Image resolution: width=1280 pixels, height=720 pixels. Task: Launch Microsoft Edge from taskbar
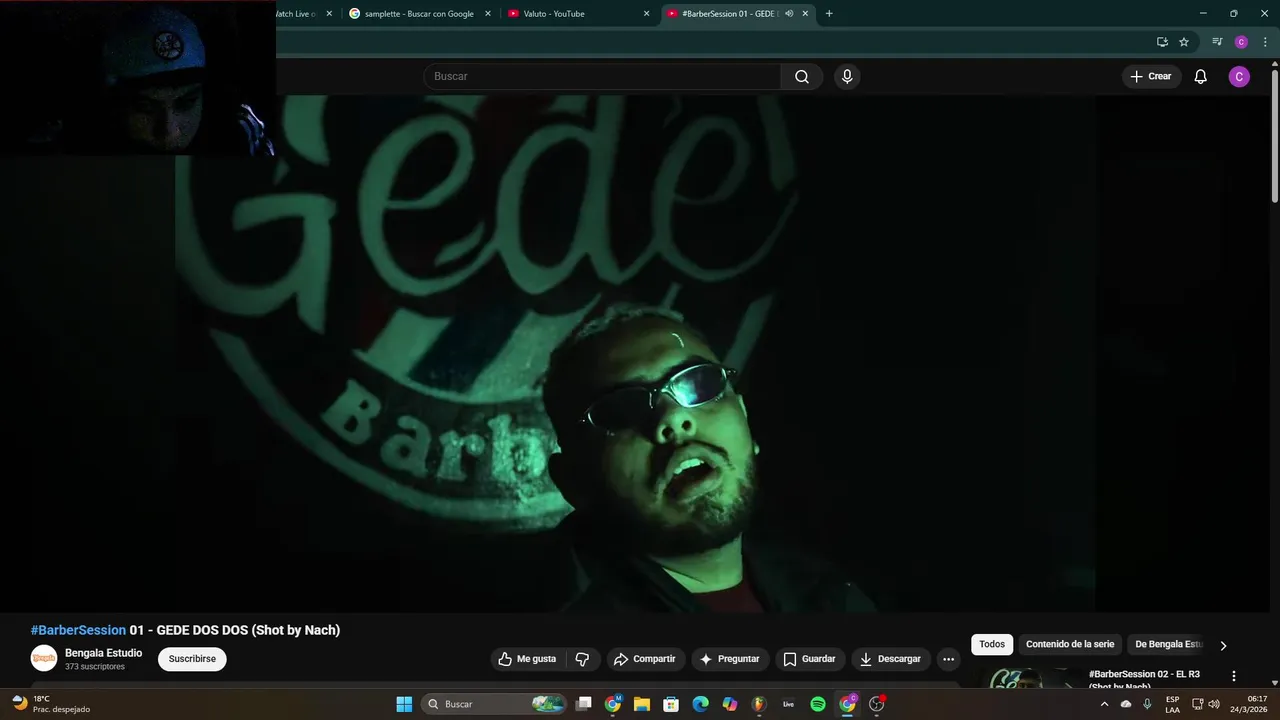click(x=701, y=704)
